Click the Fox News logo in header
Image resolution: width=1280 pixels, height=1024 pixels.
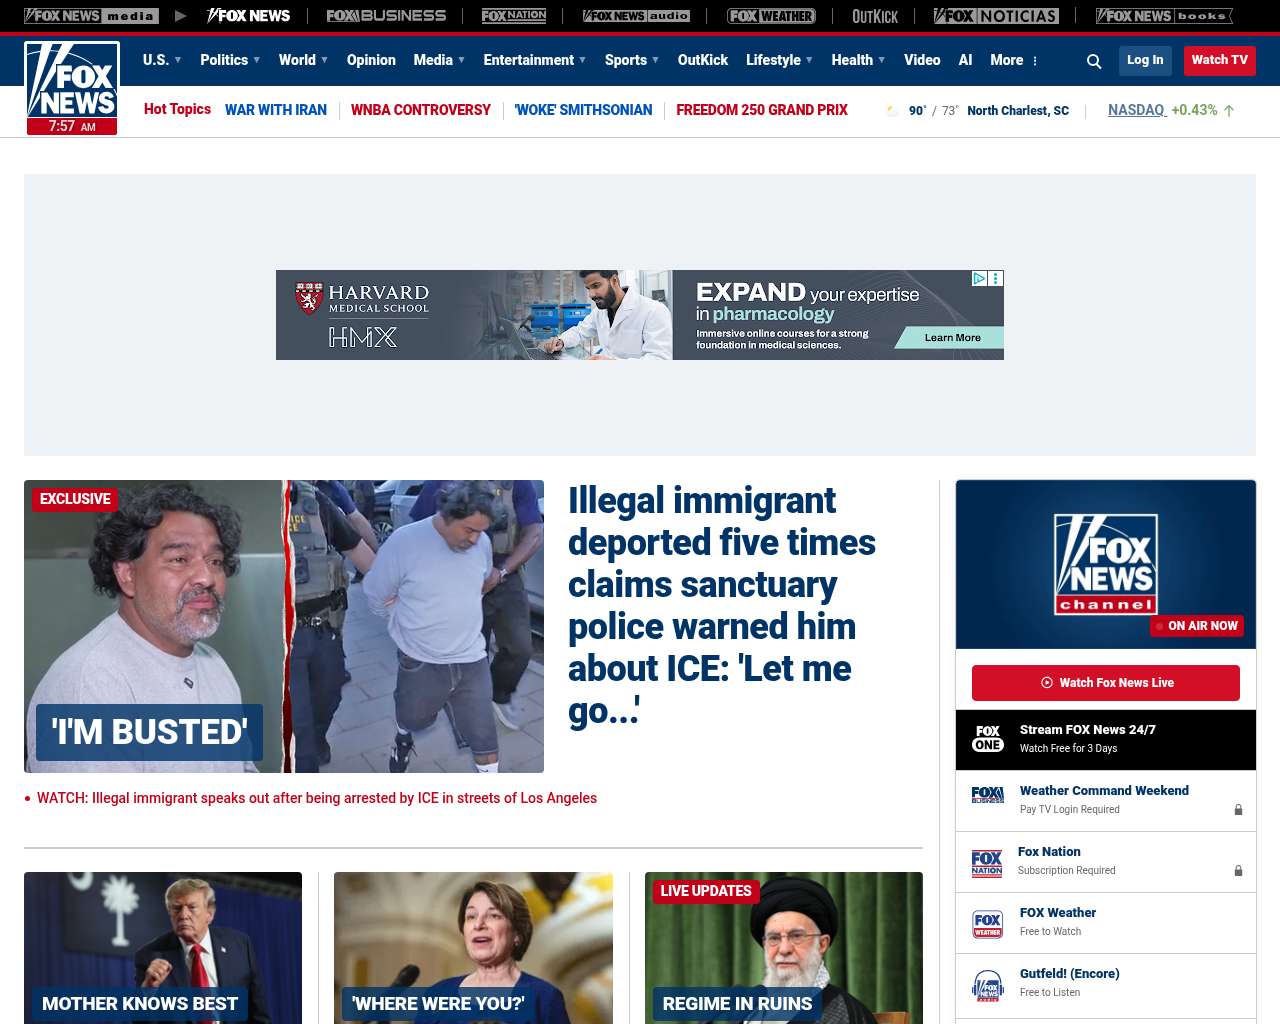72,80
